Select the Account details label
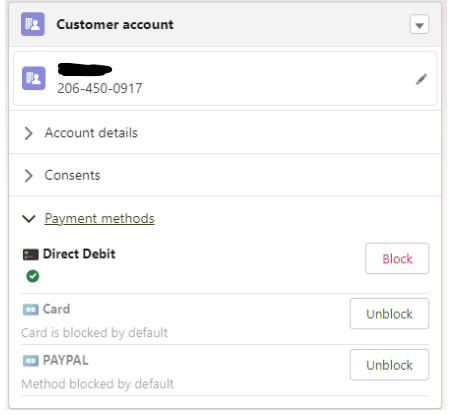Viewport: 455px width, 415px height. pyautogui.click(x=91, y=133)
